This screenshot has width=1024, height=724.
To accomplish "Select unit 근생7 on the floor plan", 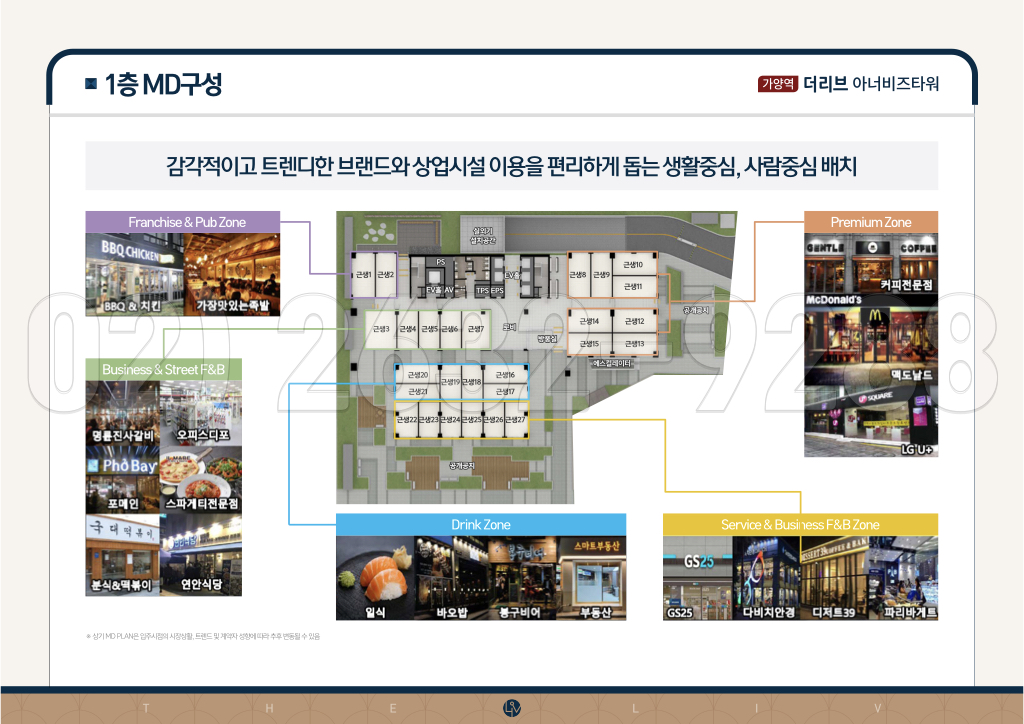I will coord(475,329).
